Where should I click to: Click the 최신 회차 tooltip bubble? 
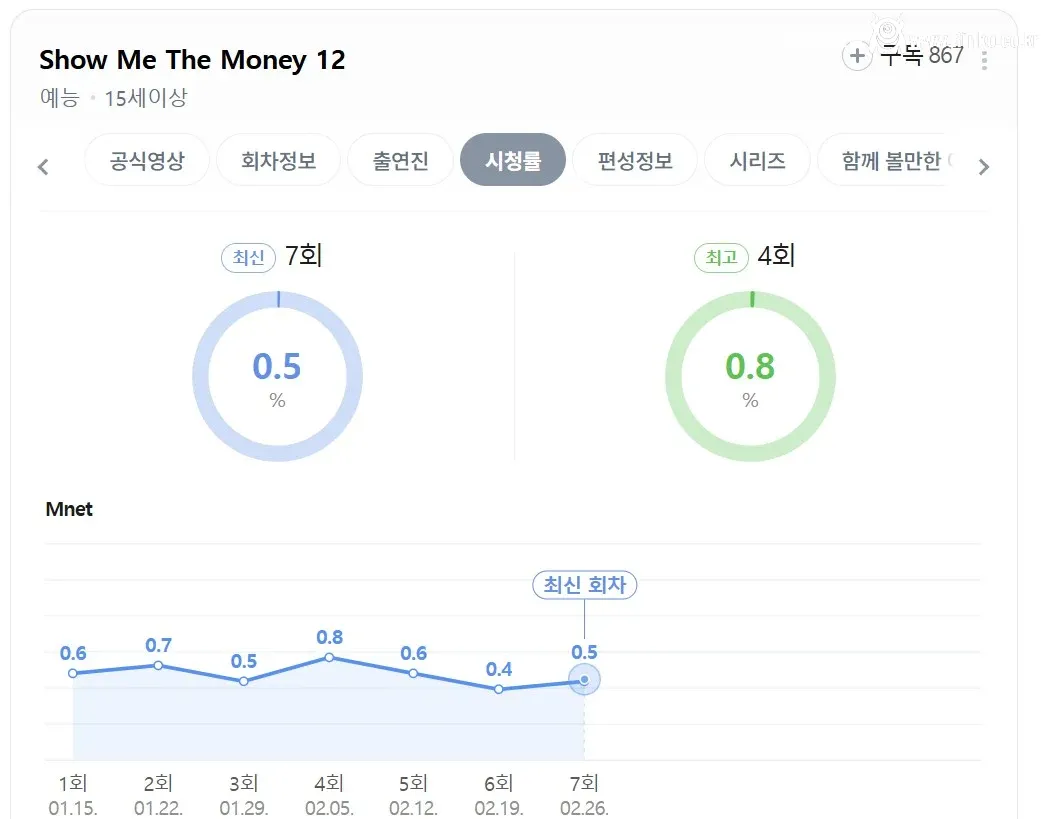(584, 586)
